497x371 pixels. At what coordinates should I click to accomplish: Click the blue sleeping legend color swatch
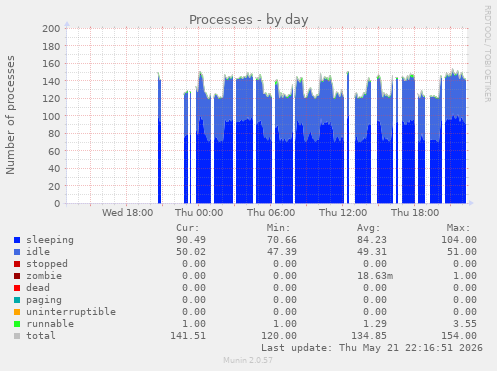[17, 240]
